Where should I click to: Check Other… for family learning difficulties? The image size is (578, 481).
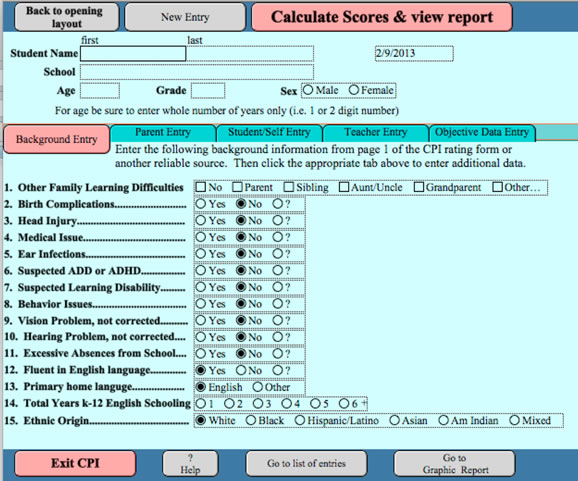[498, 187]
